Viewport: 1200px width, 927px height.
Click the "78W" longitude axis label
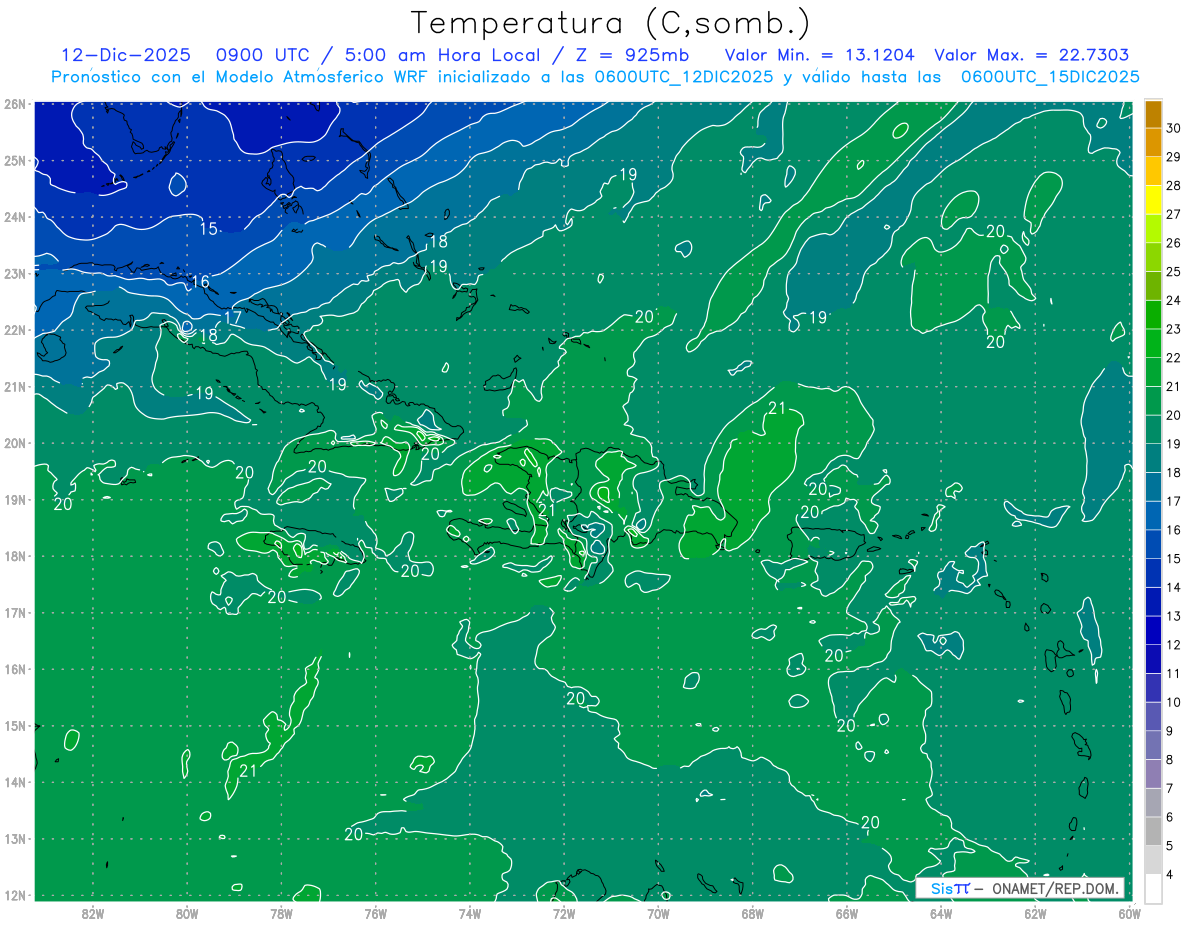point(281,913)
